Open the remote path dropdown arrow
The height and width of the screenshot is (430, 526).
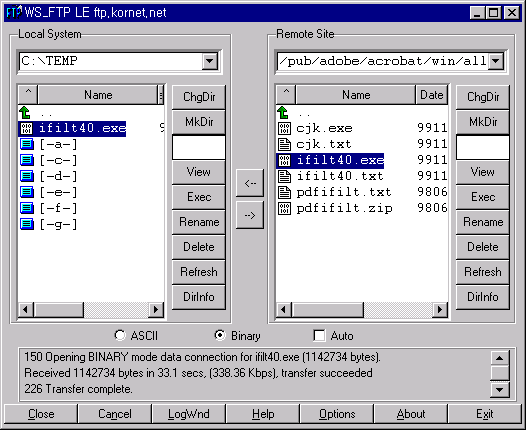point(495,61)
